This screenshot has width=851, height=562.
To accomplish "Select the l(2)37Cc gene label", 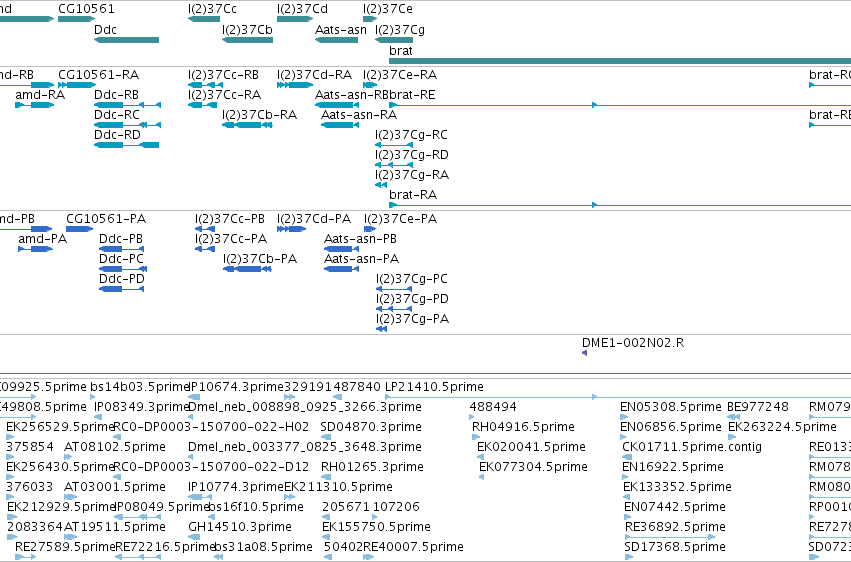I will 212,9.
